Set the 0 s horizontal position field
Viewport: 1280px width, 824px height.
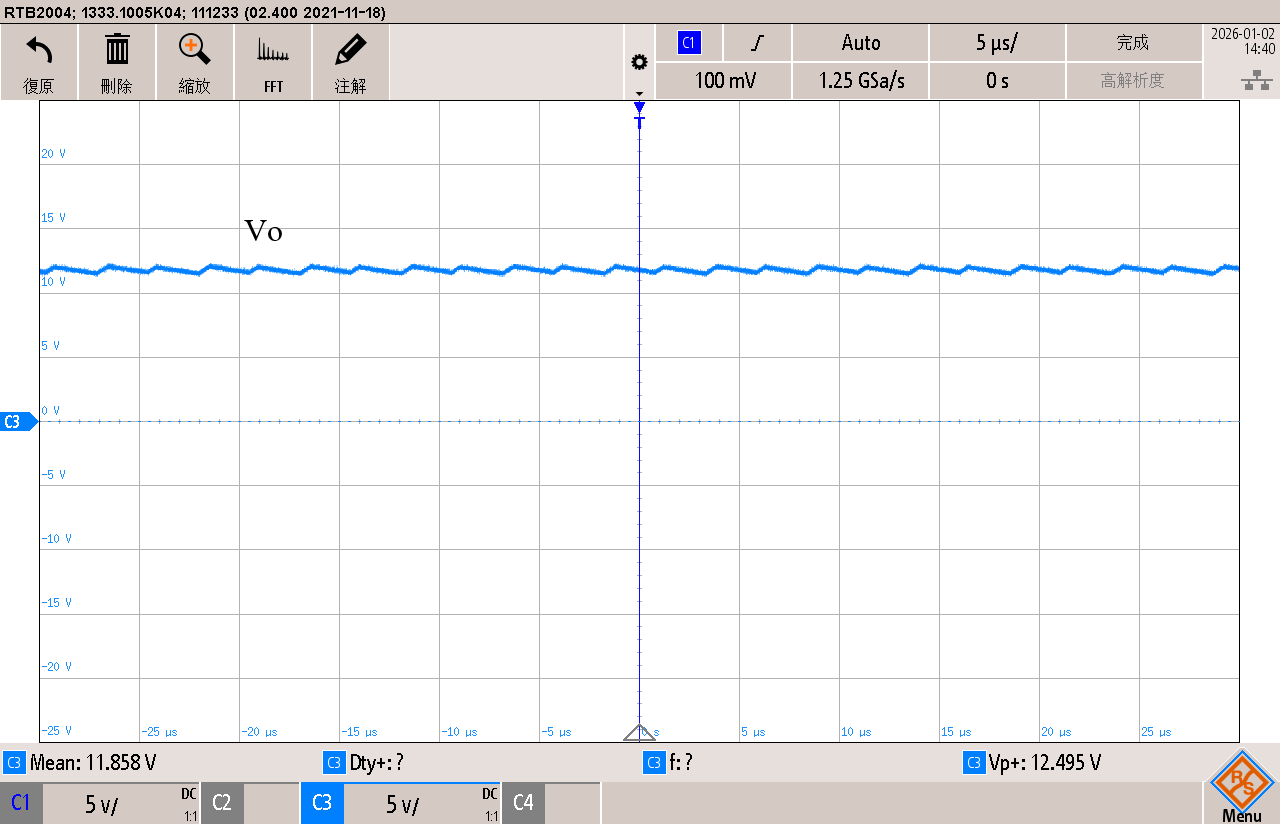[997, 81]
